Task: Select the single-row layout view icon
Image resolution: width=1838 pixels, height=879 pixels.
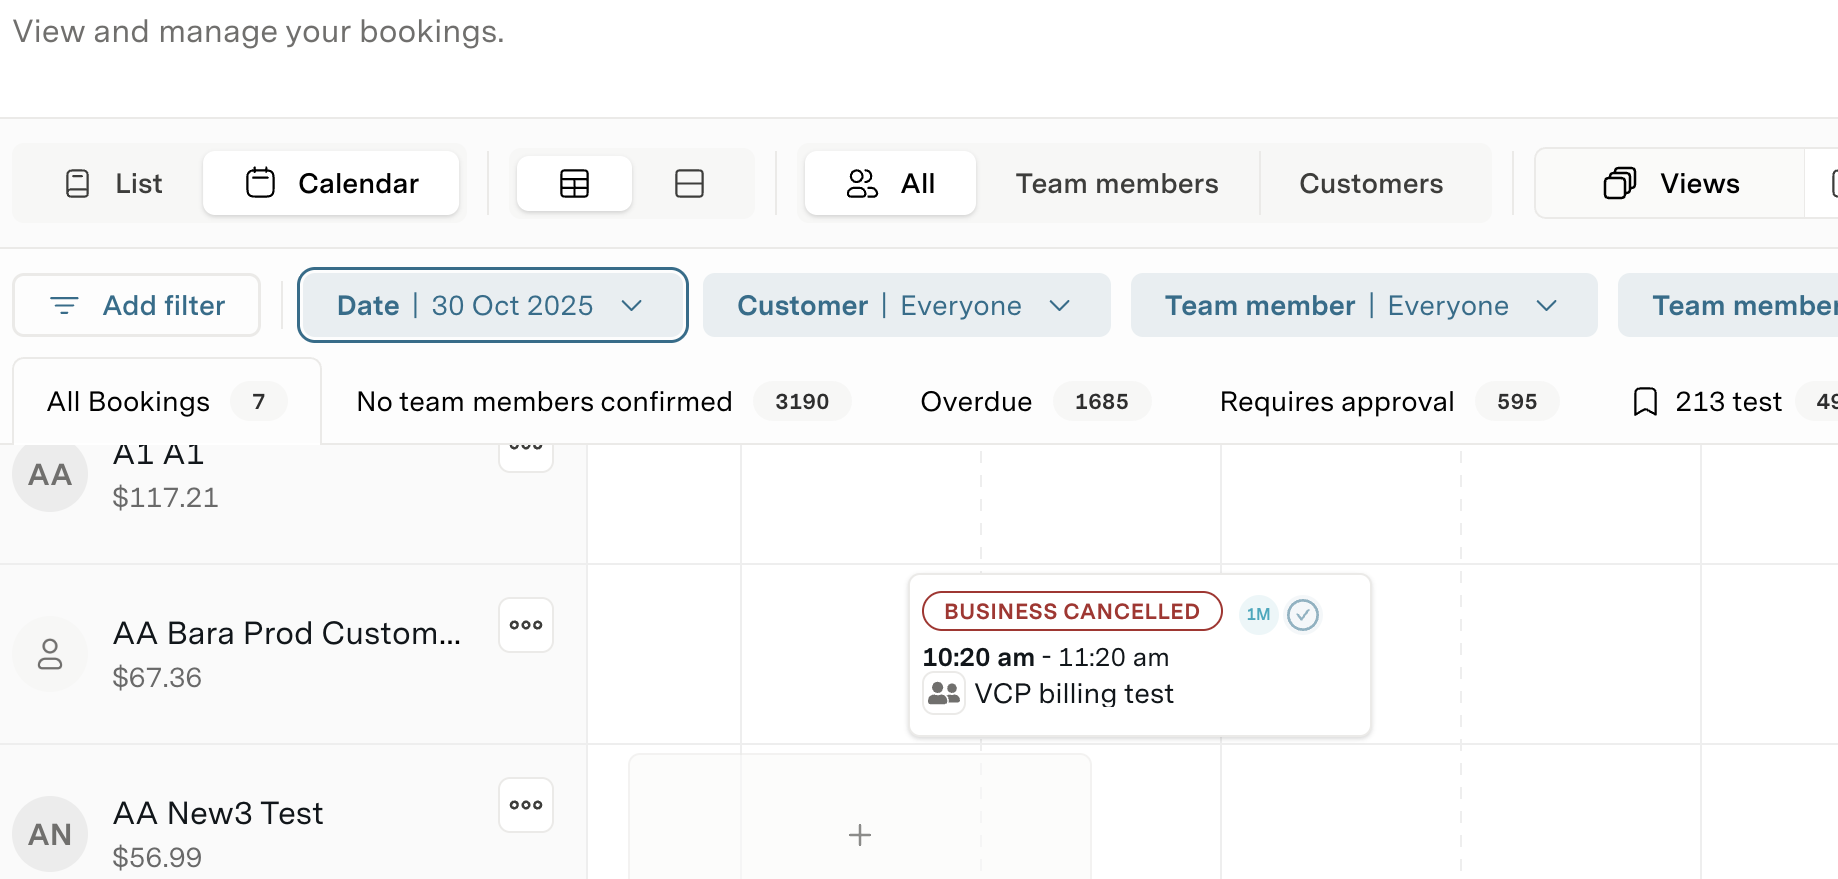Action: pos(689,184)
